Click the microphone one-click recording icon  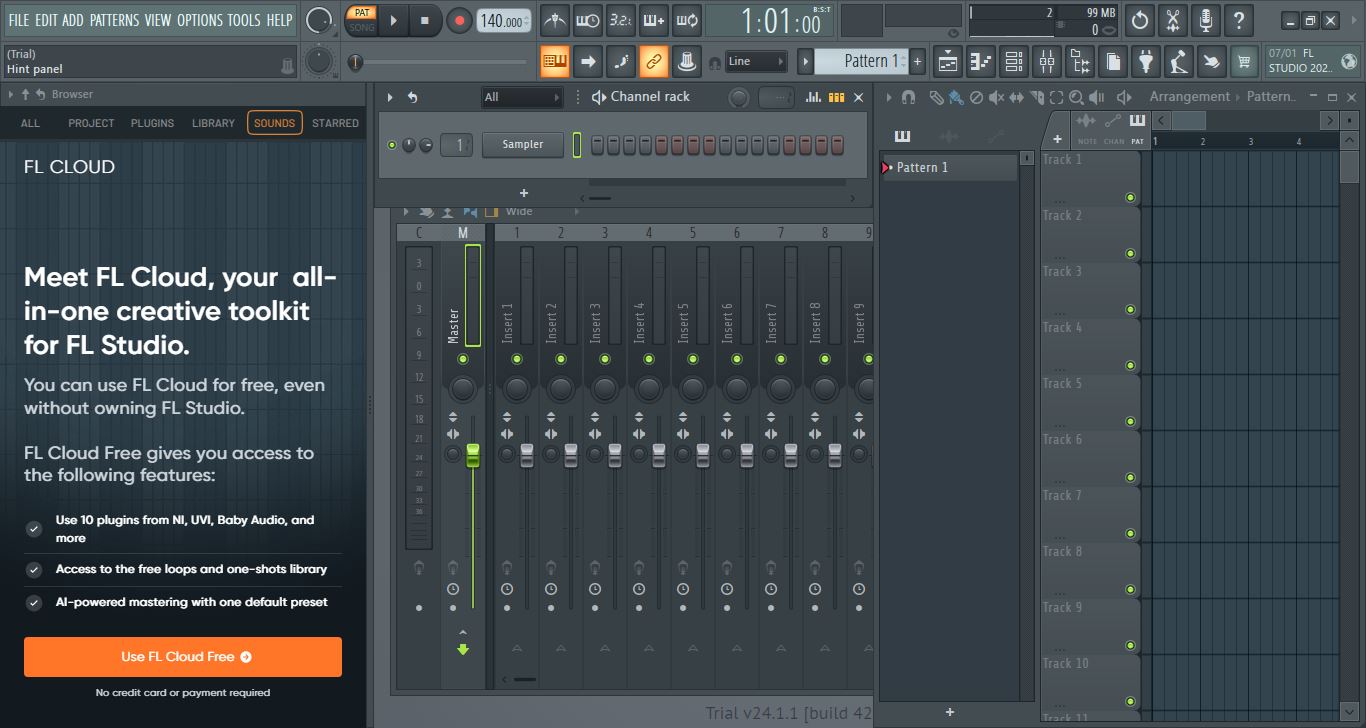(x=1206, y=20)
